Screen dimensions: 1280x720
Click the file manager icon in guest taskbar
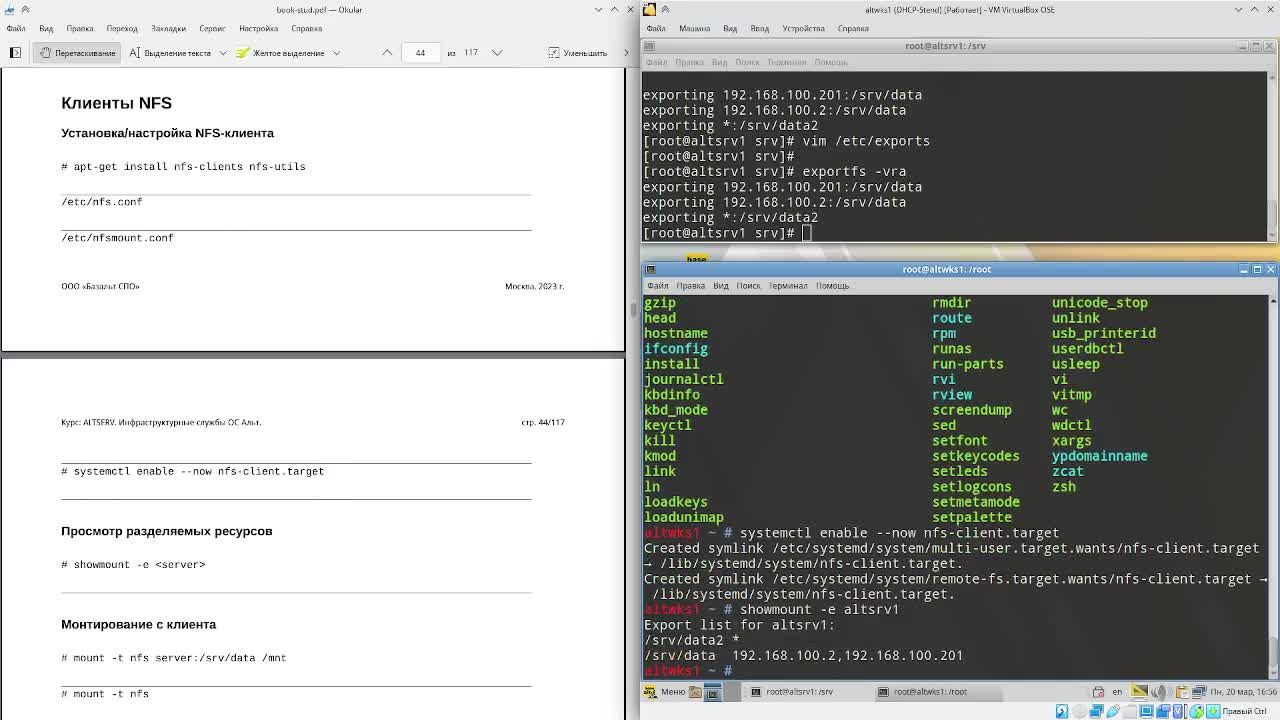click(697, 692)
